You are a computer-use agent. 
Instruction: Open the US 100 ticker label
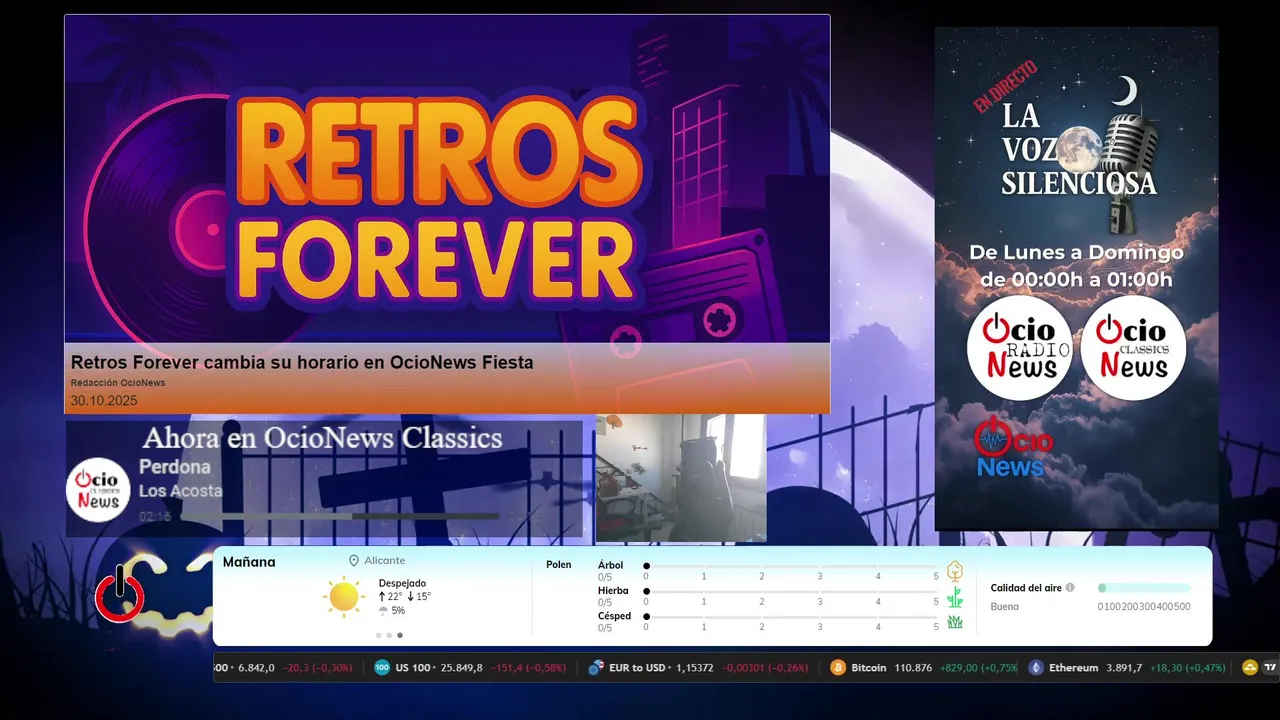[x=412, y=668]
